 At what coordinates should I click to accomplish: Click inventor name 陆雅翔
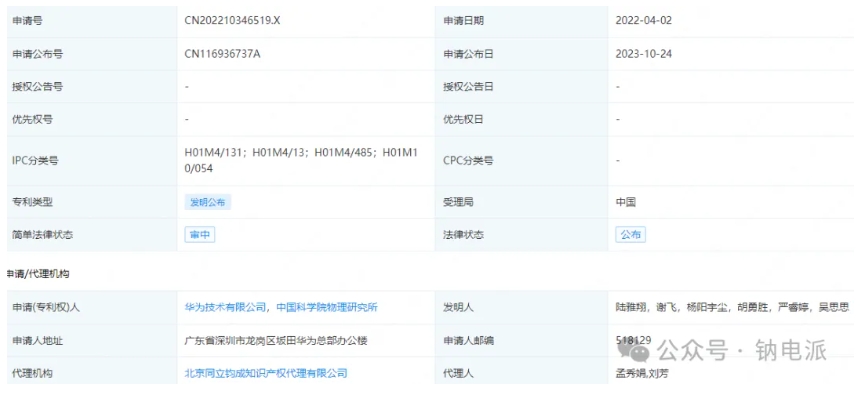pyautogui.click(x=632, y=308)
